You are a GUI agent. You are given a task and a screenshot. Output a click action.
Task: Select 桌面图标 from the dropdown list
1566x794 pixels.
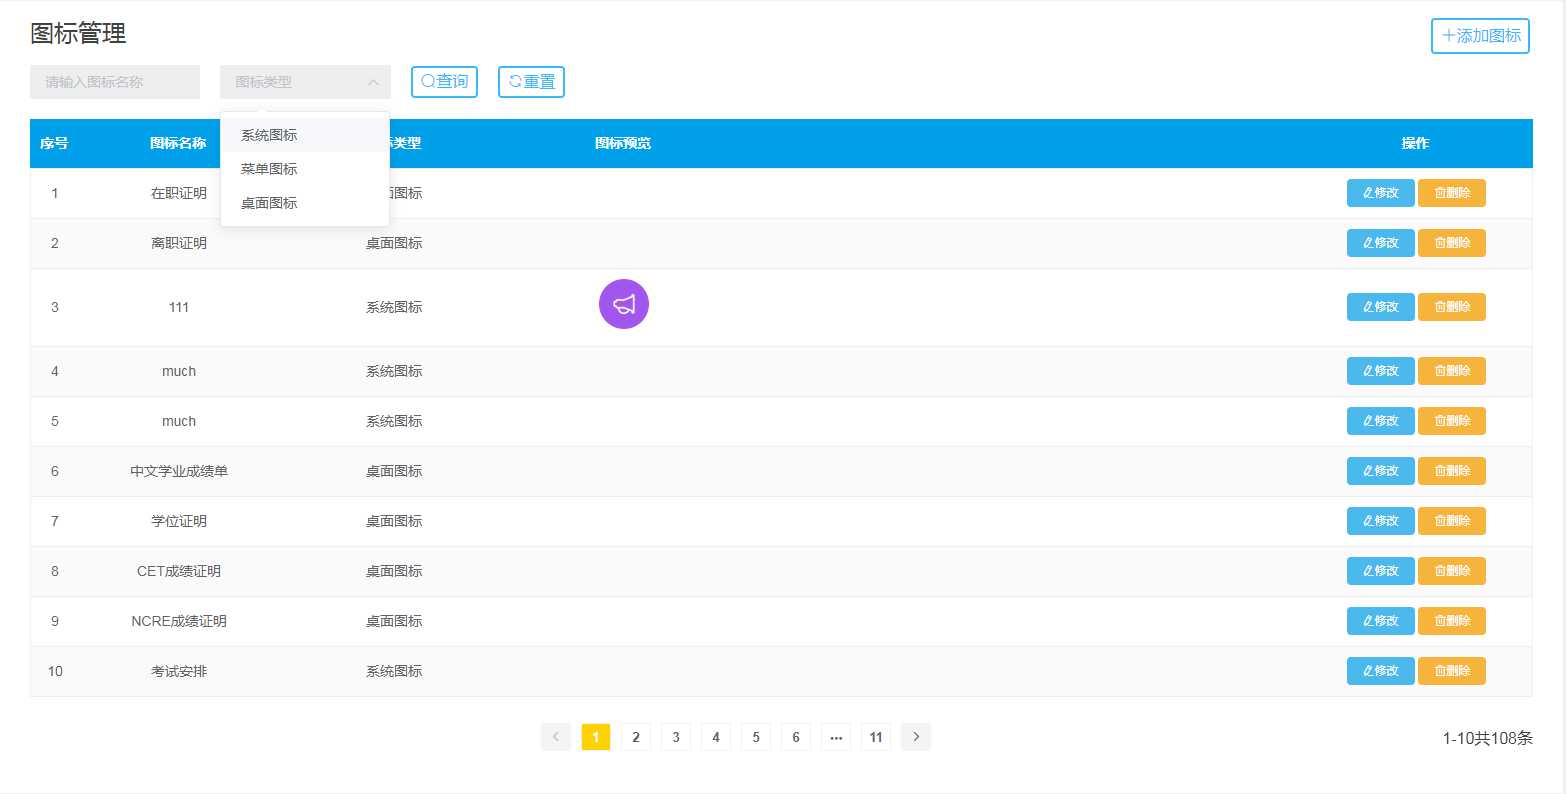pyautogui.click(x=305, y=203)
